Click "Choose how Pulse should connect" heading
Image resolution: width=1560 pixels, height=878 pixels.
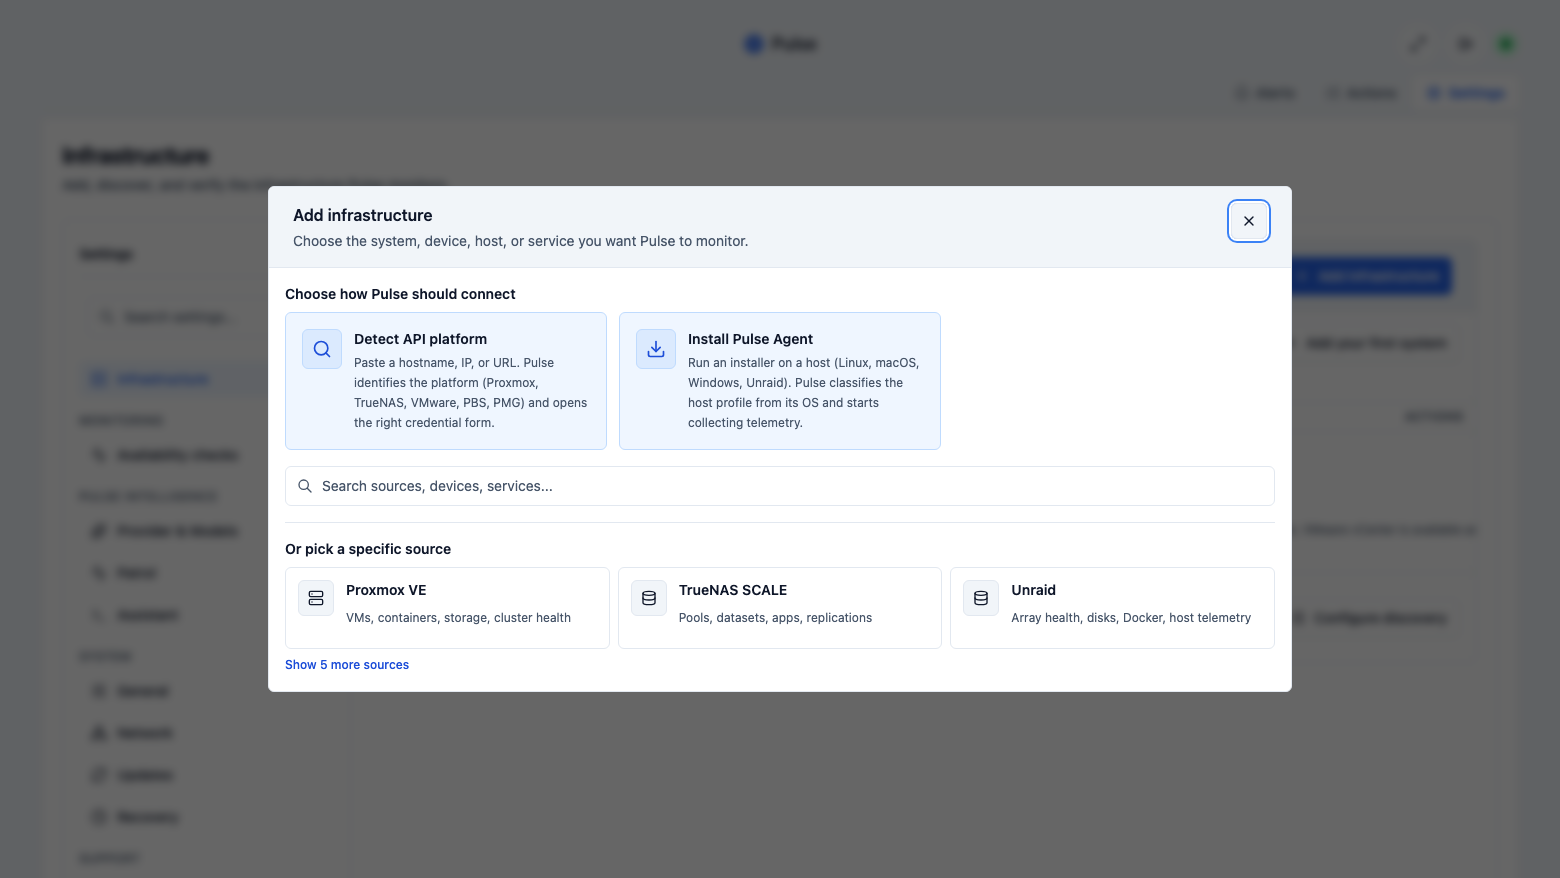(400, 294)
